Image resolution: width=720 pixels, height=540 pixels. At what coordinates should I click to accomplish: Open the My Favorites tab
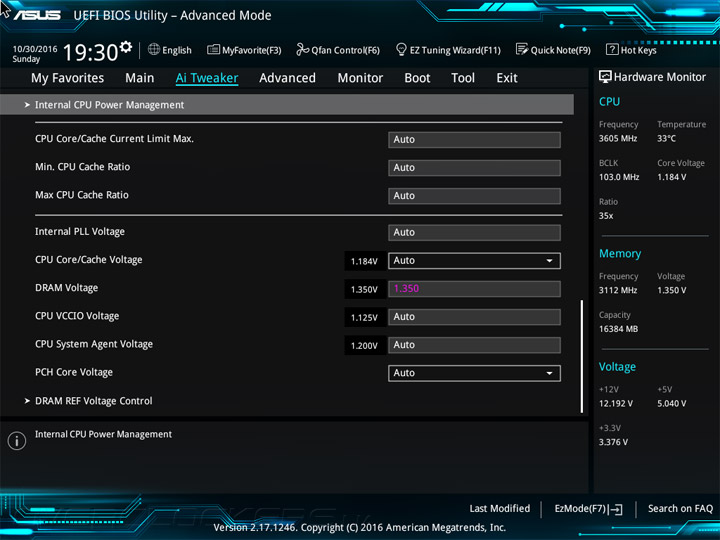[68, 78]
